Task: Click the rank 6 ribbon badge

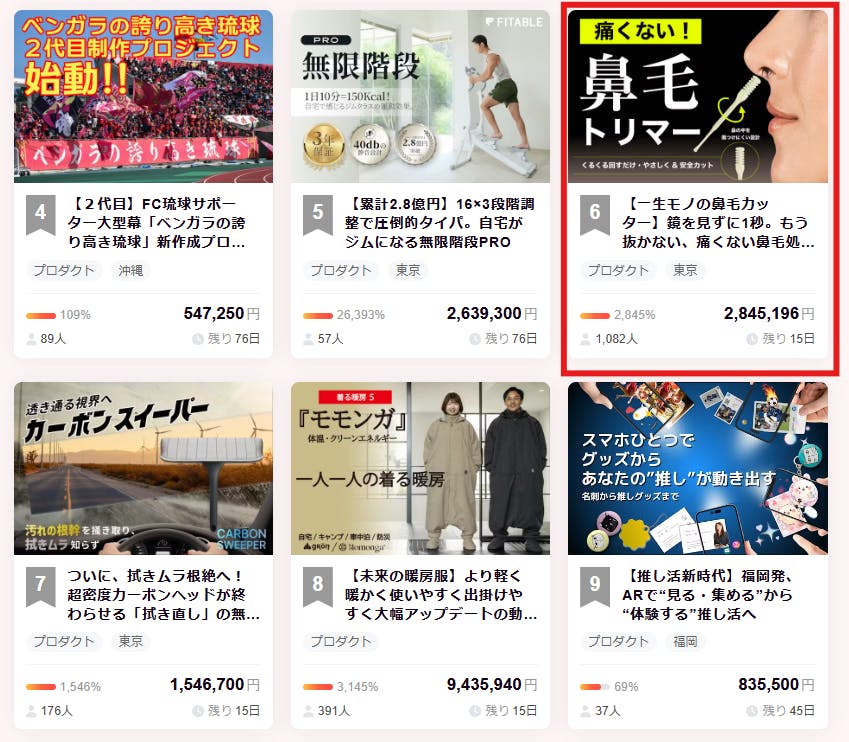Action: click(595, 216)
